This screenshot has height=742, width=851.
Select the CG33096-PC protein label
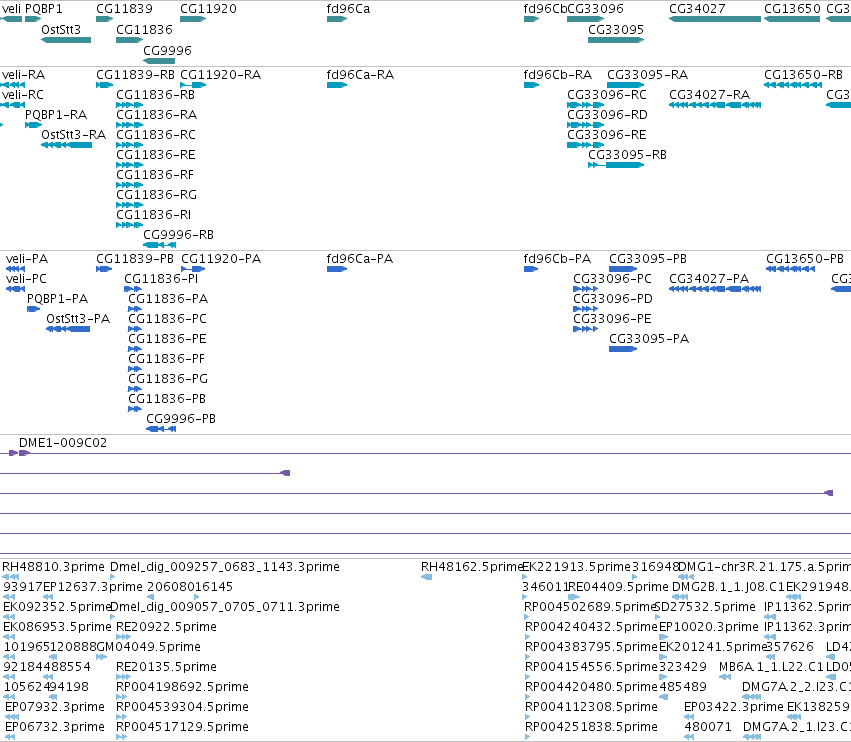tap(612, 279)
